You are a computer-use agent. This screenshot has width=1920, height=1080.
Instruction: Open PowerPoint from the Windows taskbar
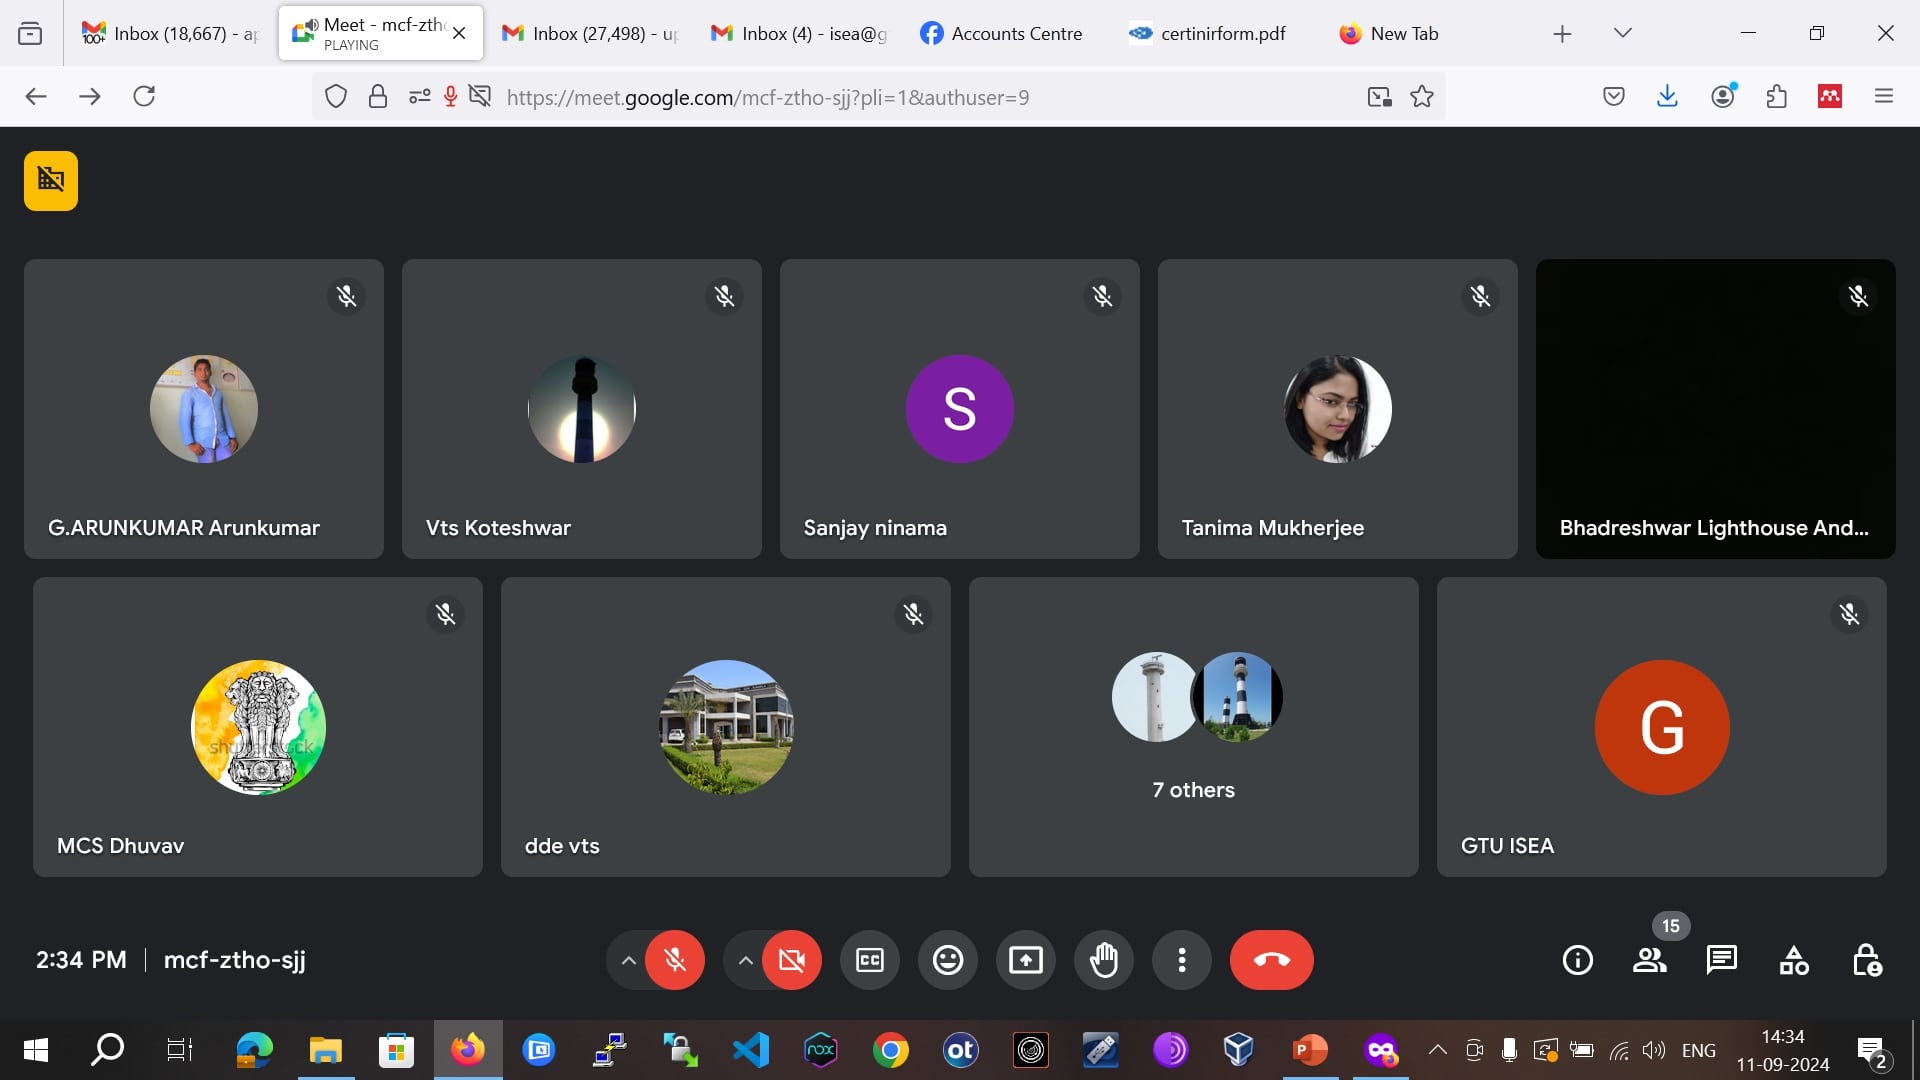[x=1310, y=1050]
